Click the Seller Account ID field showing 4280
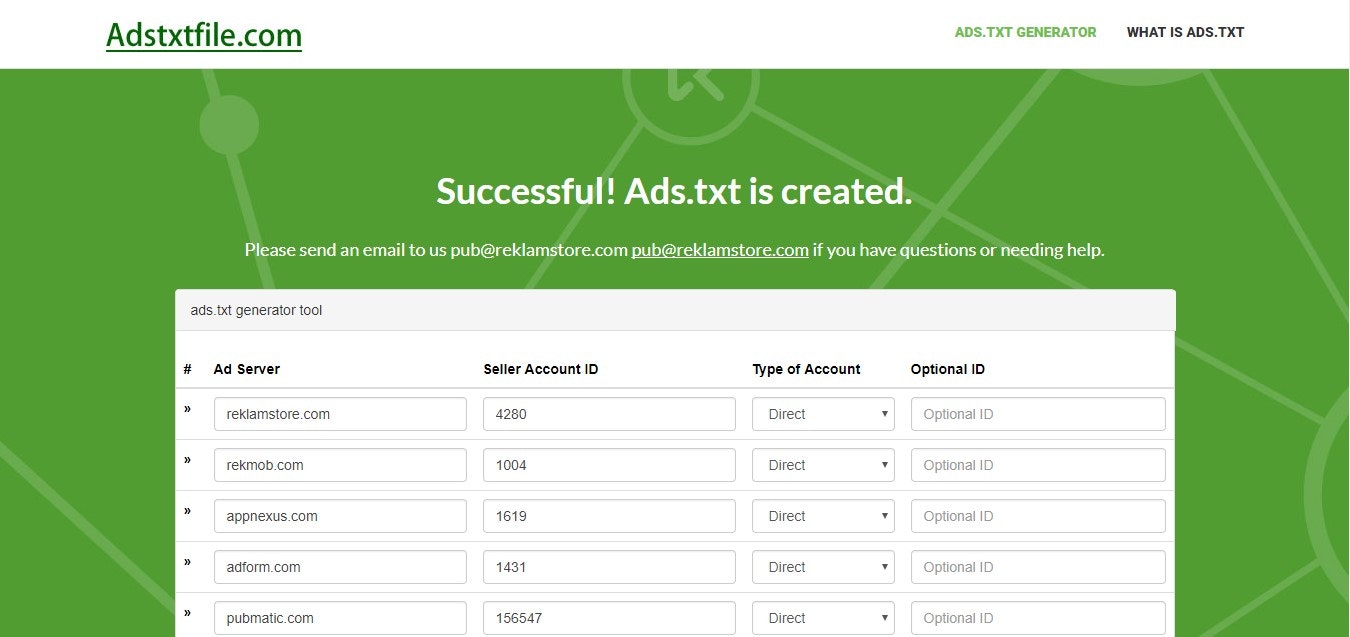1350x637 pixels. click(608, 413)
